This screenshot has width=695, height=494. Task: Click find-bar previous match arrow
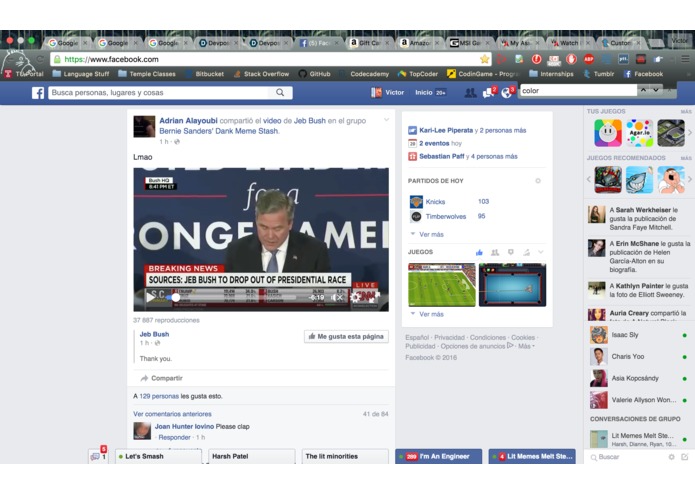coord(644,90)
